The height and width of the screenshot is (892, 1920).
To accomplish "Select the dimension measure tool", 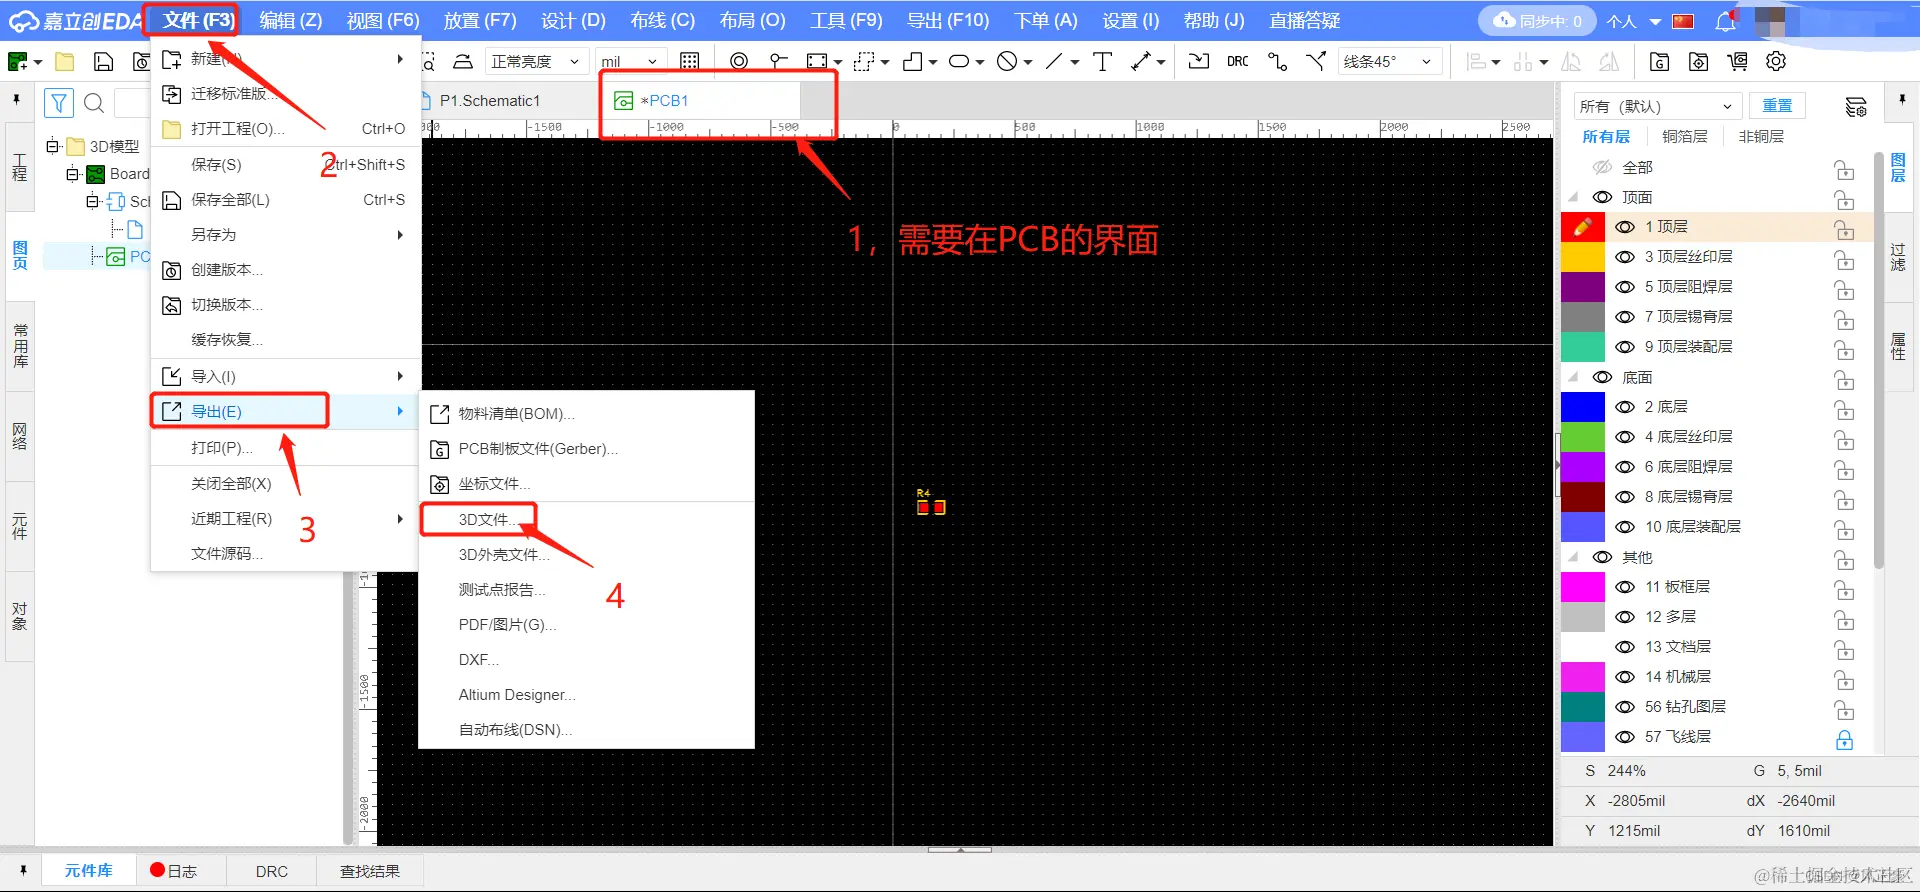I will pyautogui.click(x=1141, y=61).
